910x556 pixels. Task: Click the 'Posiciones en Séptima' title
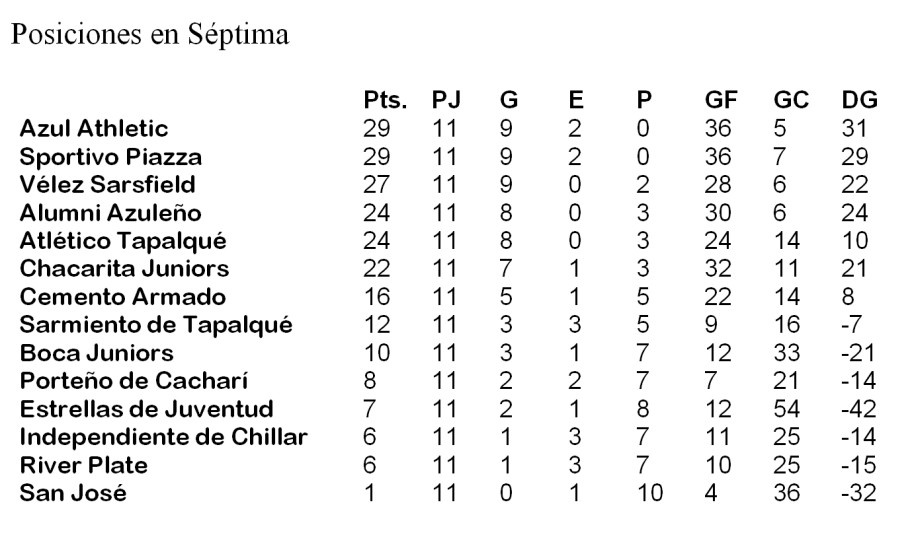pyautogui.click(x=150, y=35)
